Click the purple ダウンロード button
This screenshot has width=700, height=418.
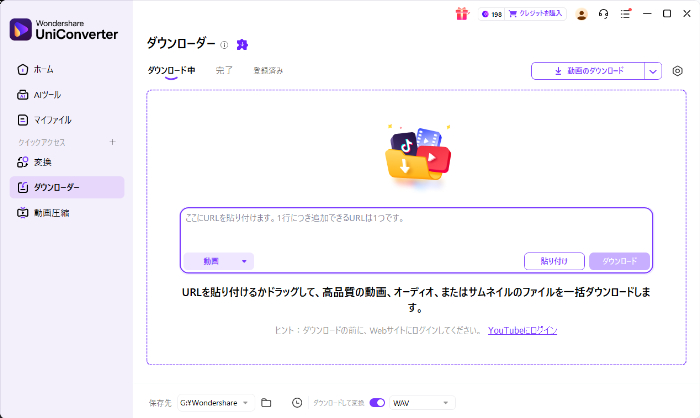click(619, 261)
